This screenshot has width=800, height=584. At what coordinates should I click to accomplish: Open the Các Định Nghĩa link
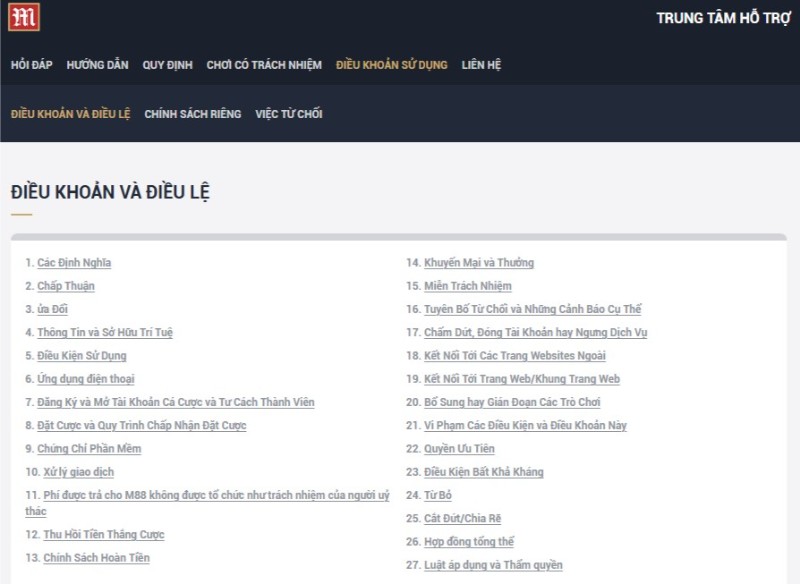pyautogui.click(x=74, y=263)
